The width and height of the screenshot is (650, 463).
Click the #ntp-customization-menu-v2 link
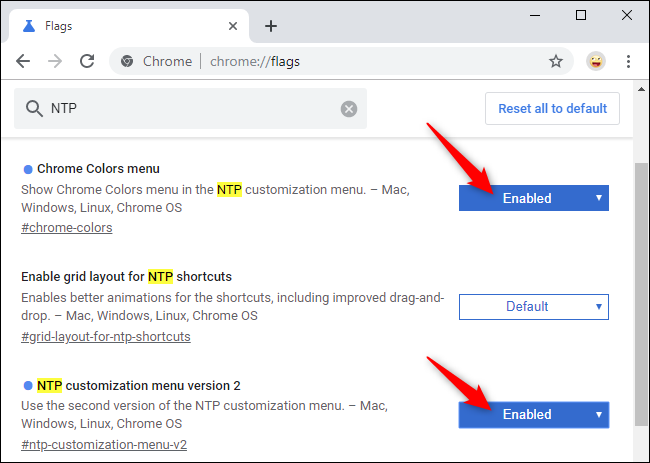point(103,445)
